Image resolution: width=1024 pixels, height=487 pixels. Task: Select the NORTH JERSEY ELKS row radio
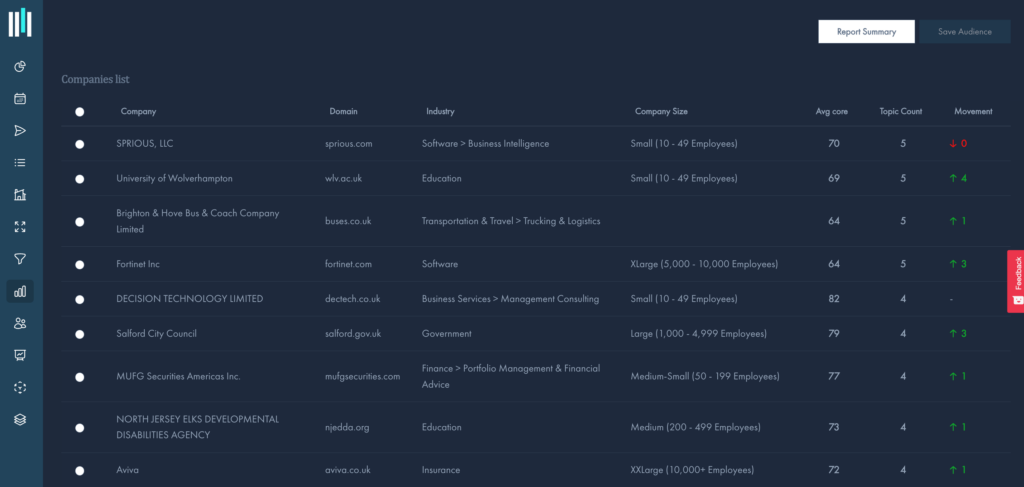[80, 428]
